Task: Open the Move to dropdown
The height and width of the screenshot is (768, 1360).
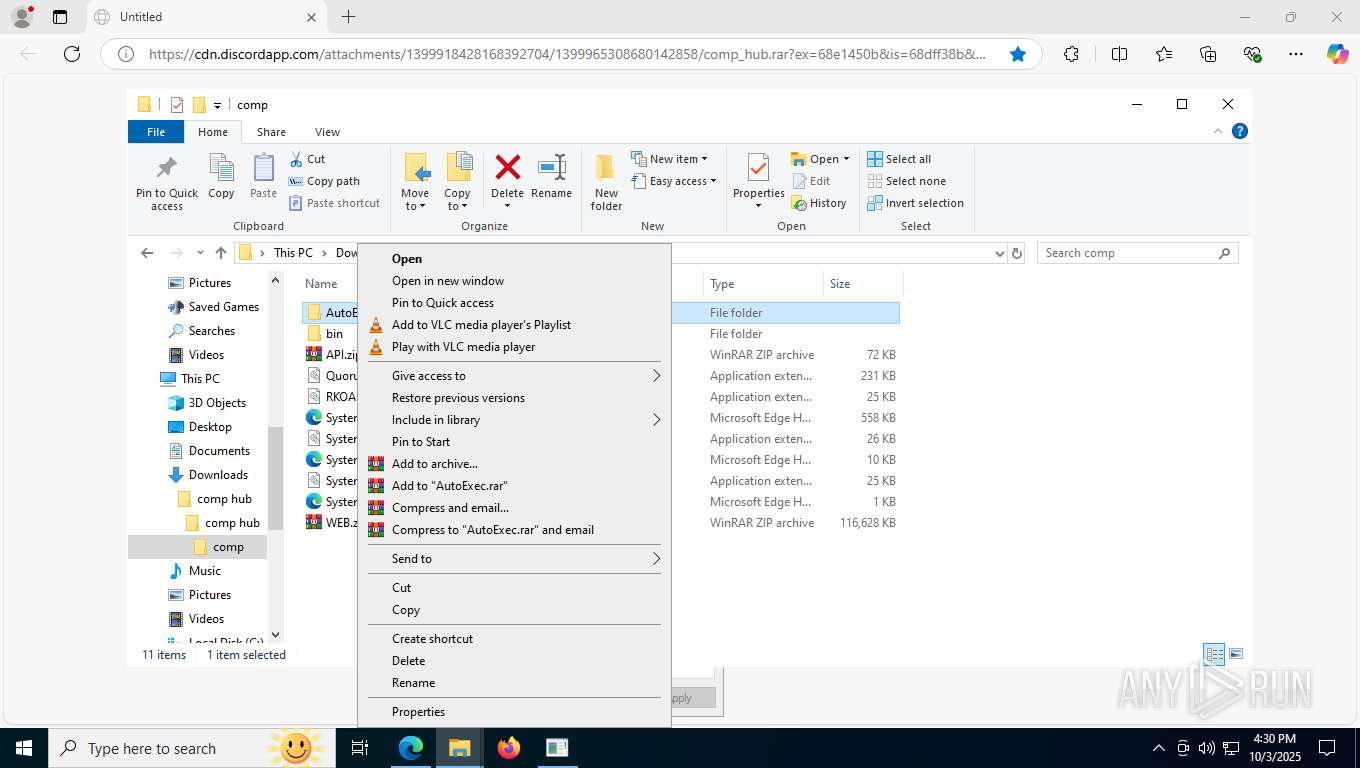Action: pyautogui.click(x=415, y=183)
